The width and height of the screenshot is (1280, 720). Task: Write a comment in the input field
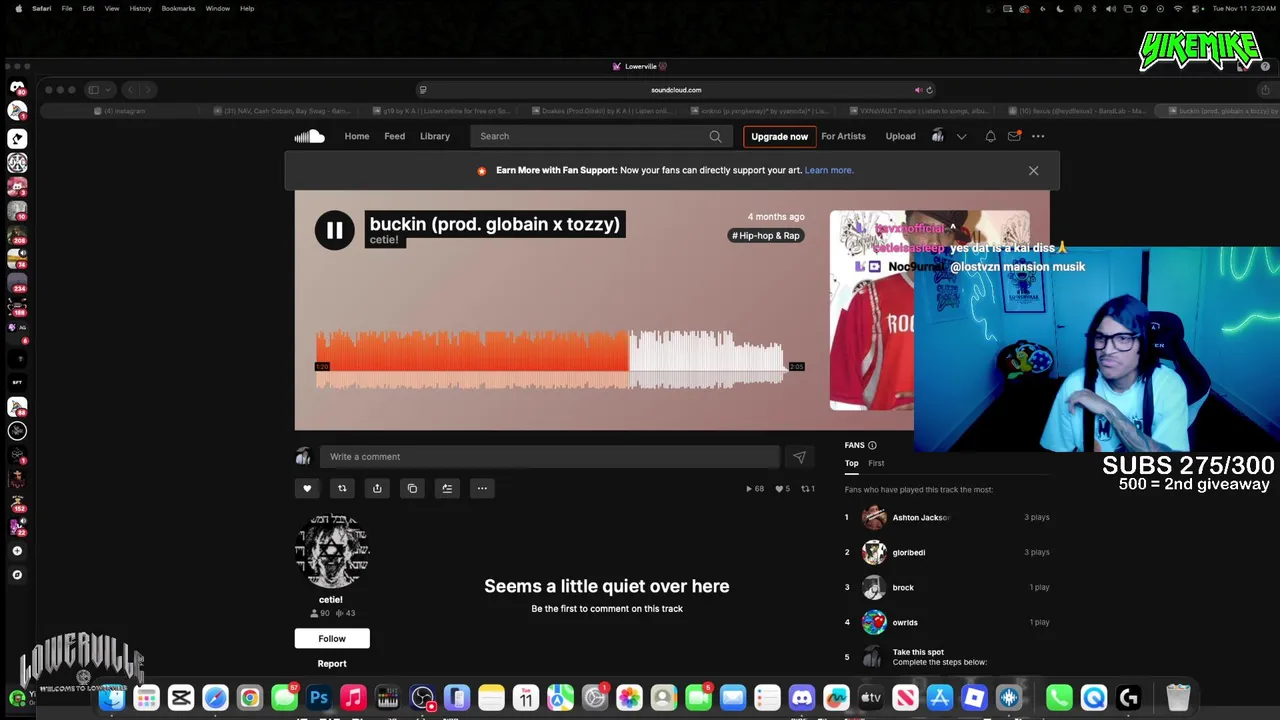(x=549, y=457)
